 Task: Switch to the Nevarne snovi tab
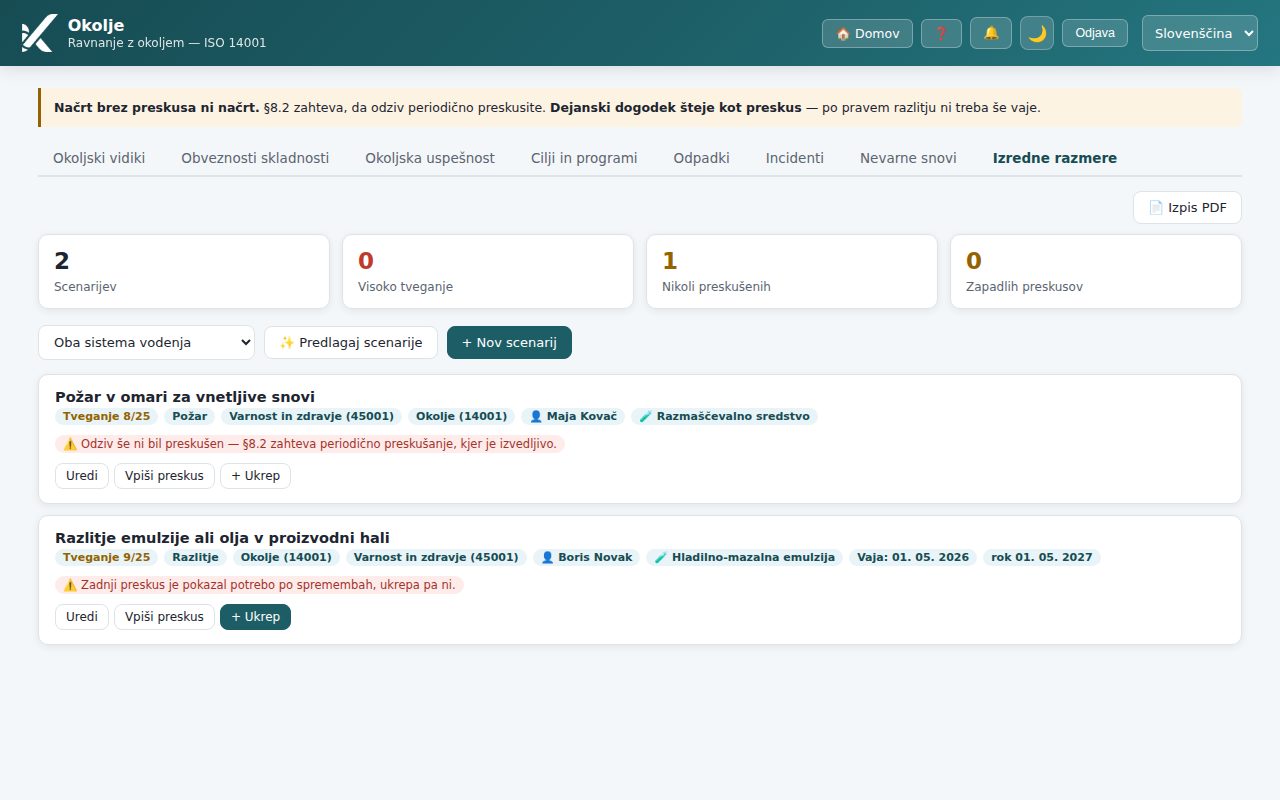click(908, 158)
